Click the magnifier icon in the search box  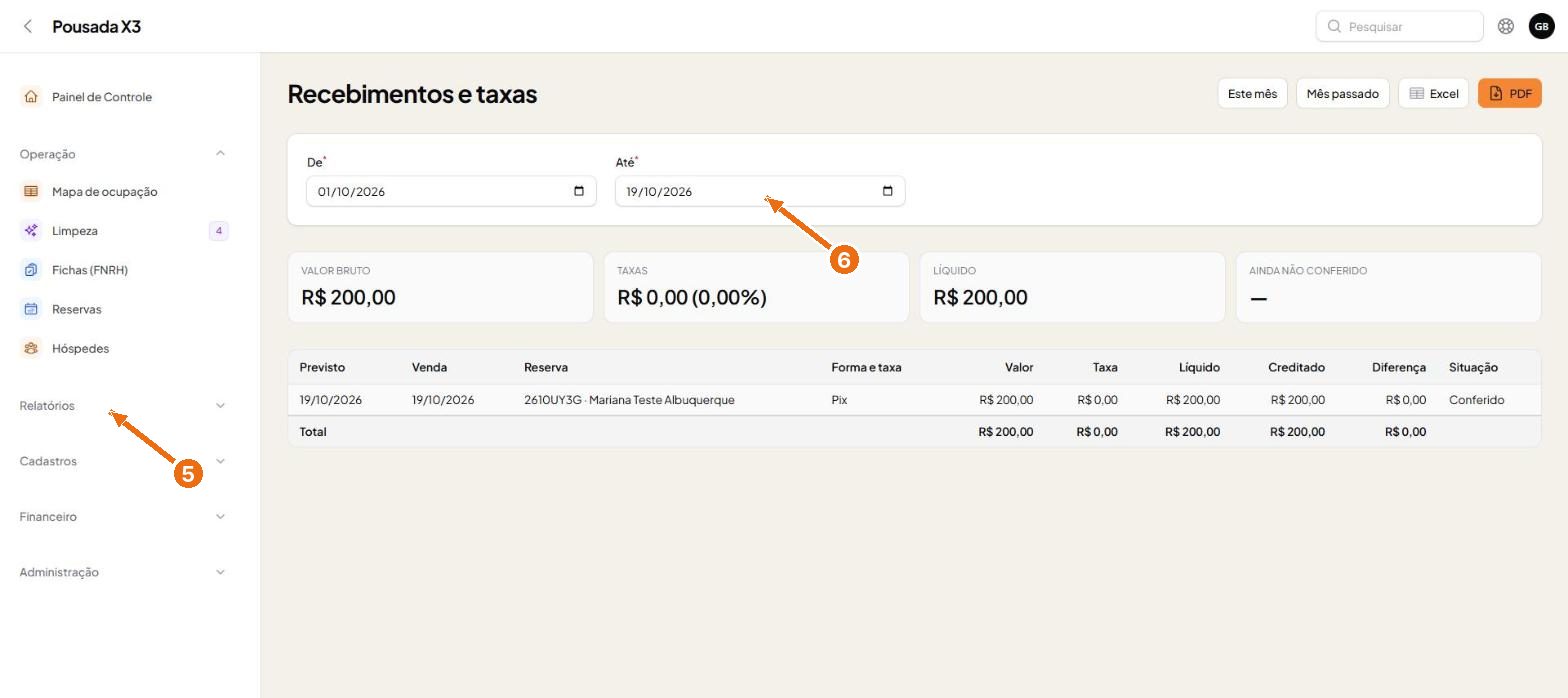[1334, 26]
